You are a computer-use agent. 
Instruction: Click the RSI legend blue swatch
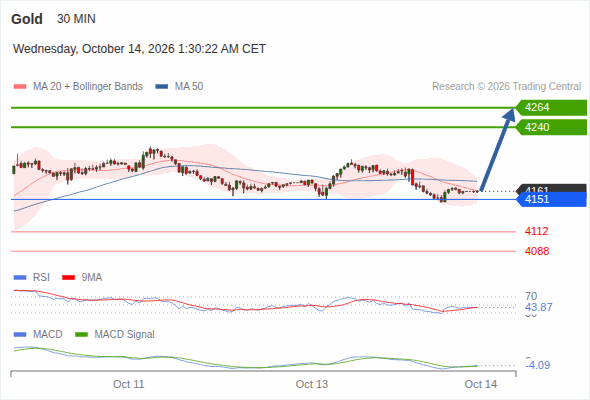pyautogui.click(x=20, y=278)
